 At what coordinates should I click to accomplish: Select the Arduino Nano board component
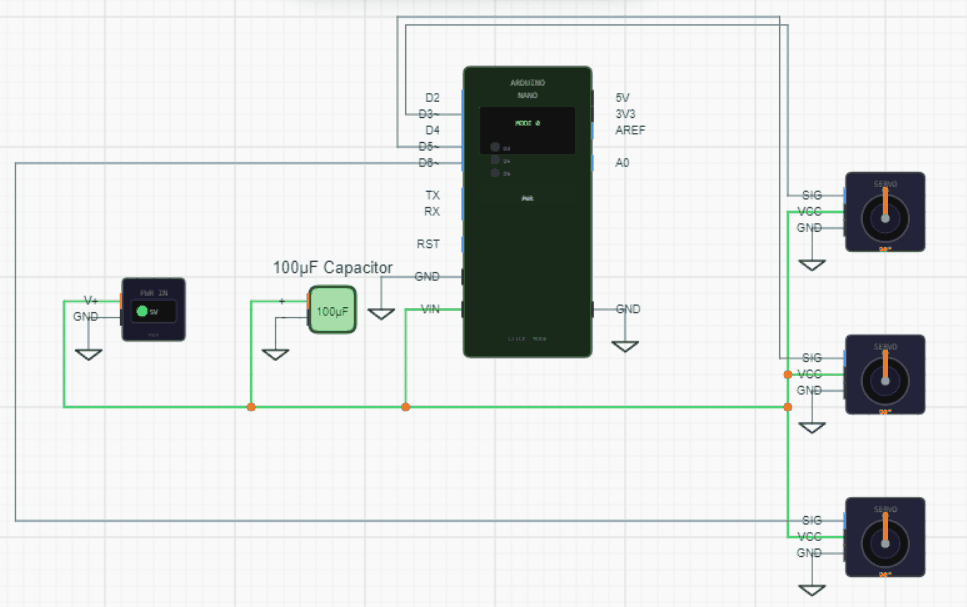527,212
